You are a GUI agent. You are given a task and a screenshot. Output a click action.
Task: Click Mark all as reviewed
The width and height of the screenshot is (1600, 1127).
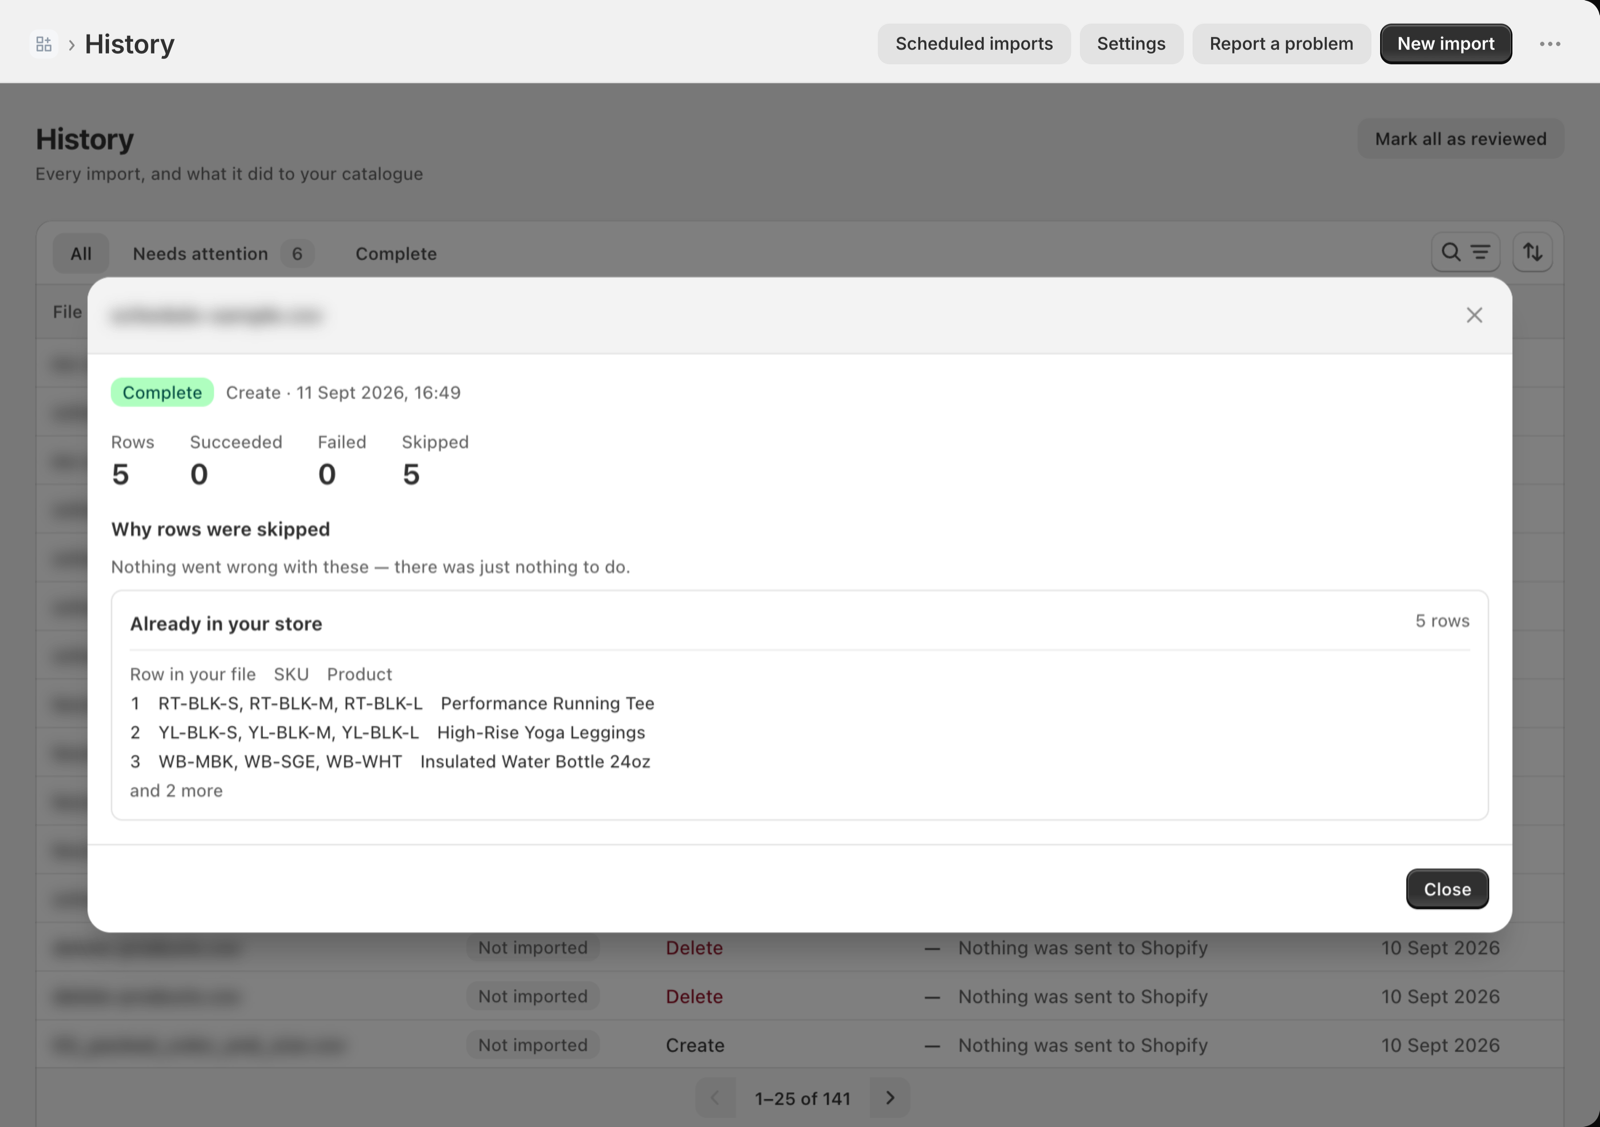[x=1460, y=139]
